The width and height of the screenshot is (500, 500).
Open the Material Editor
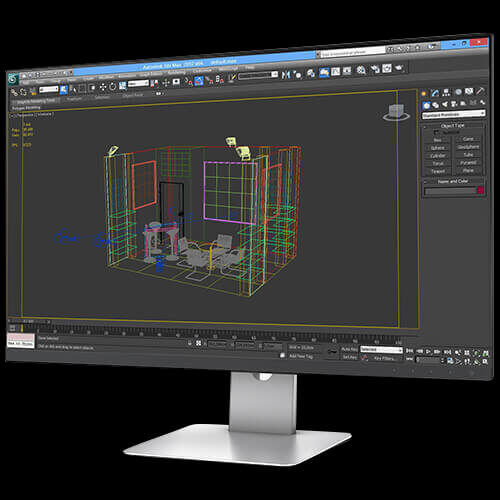click(361, 69)
